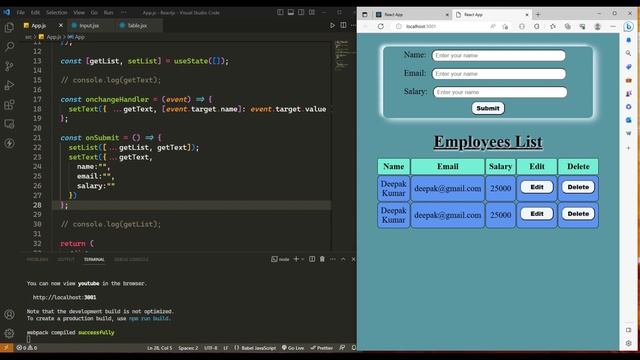The image size is (640, 360).
Task: Click Edit button in second Deepak Kumar row
Action: pyautogui.click(x=537, y=213)
